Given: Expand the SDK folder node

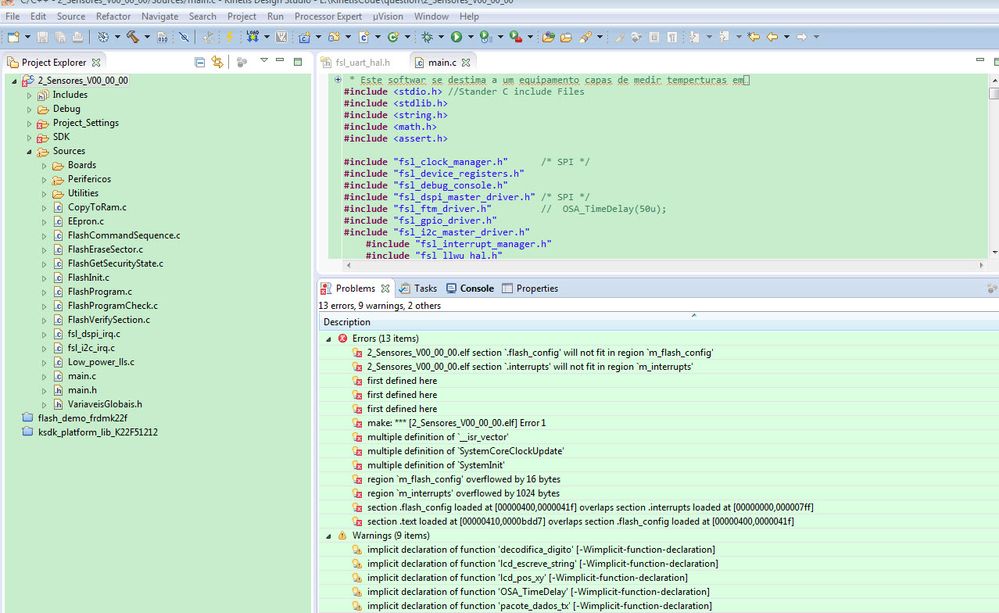Looking at the screenshot, I should point(29,138).
